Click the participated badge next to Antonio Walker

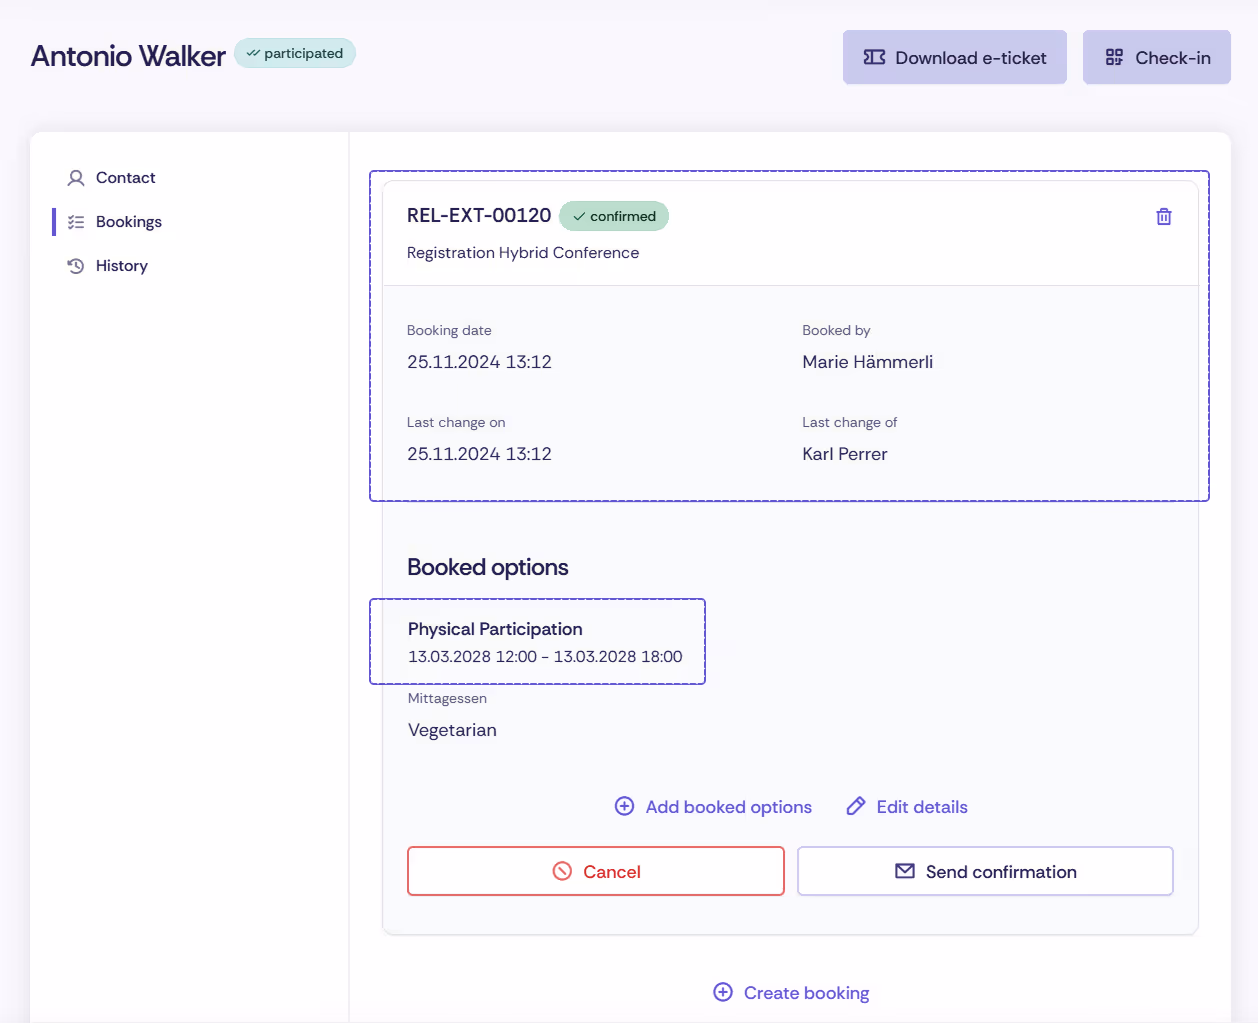[295, 53]
